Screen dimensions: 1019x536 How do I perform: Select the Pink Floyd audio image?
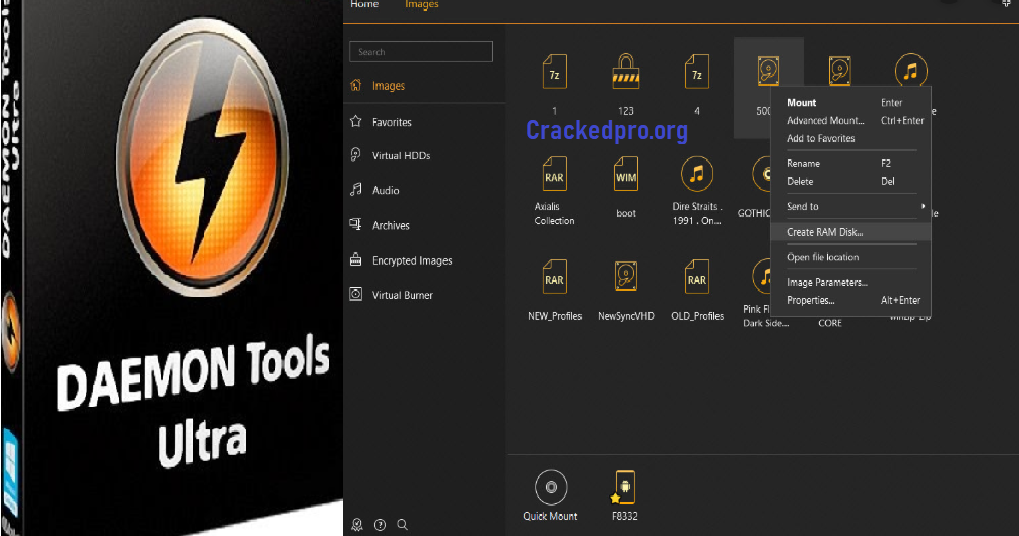[x=762, y=277]
